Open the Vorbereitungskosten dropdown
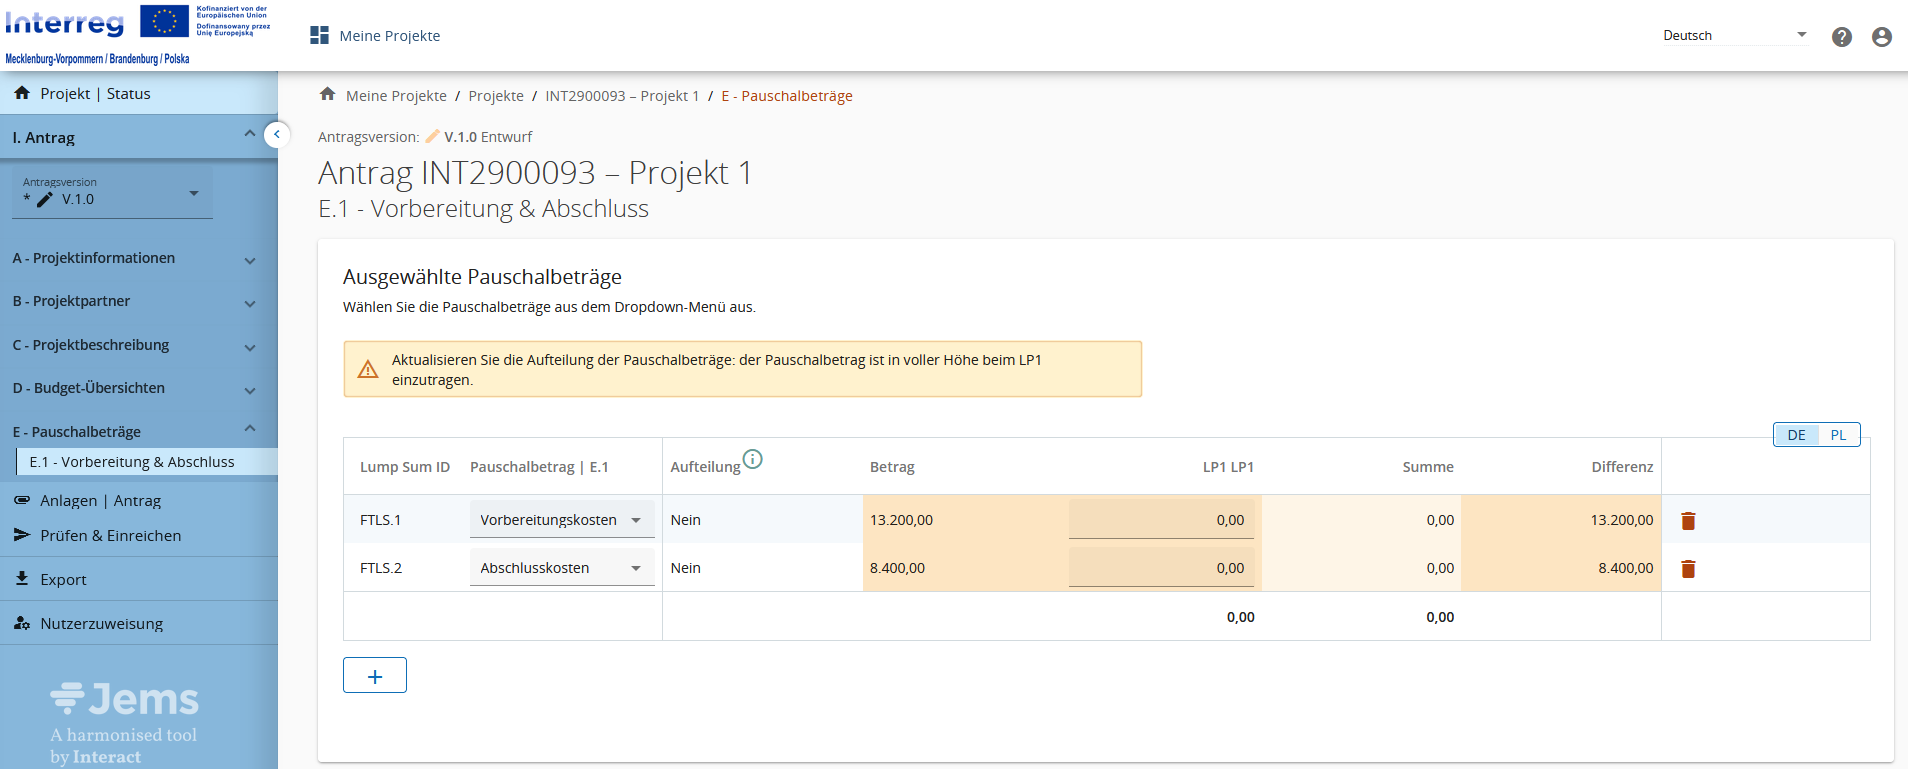 pyautogui.click(x=561, y=520)
